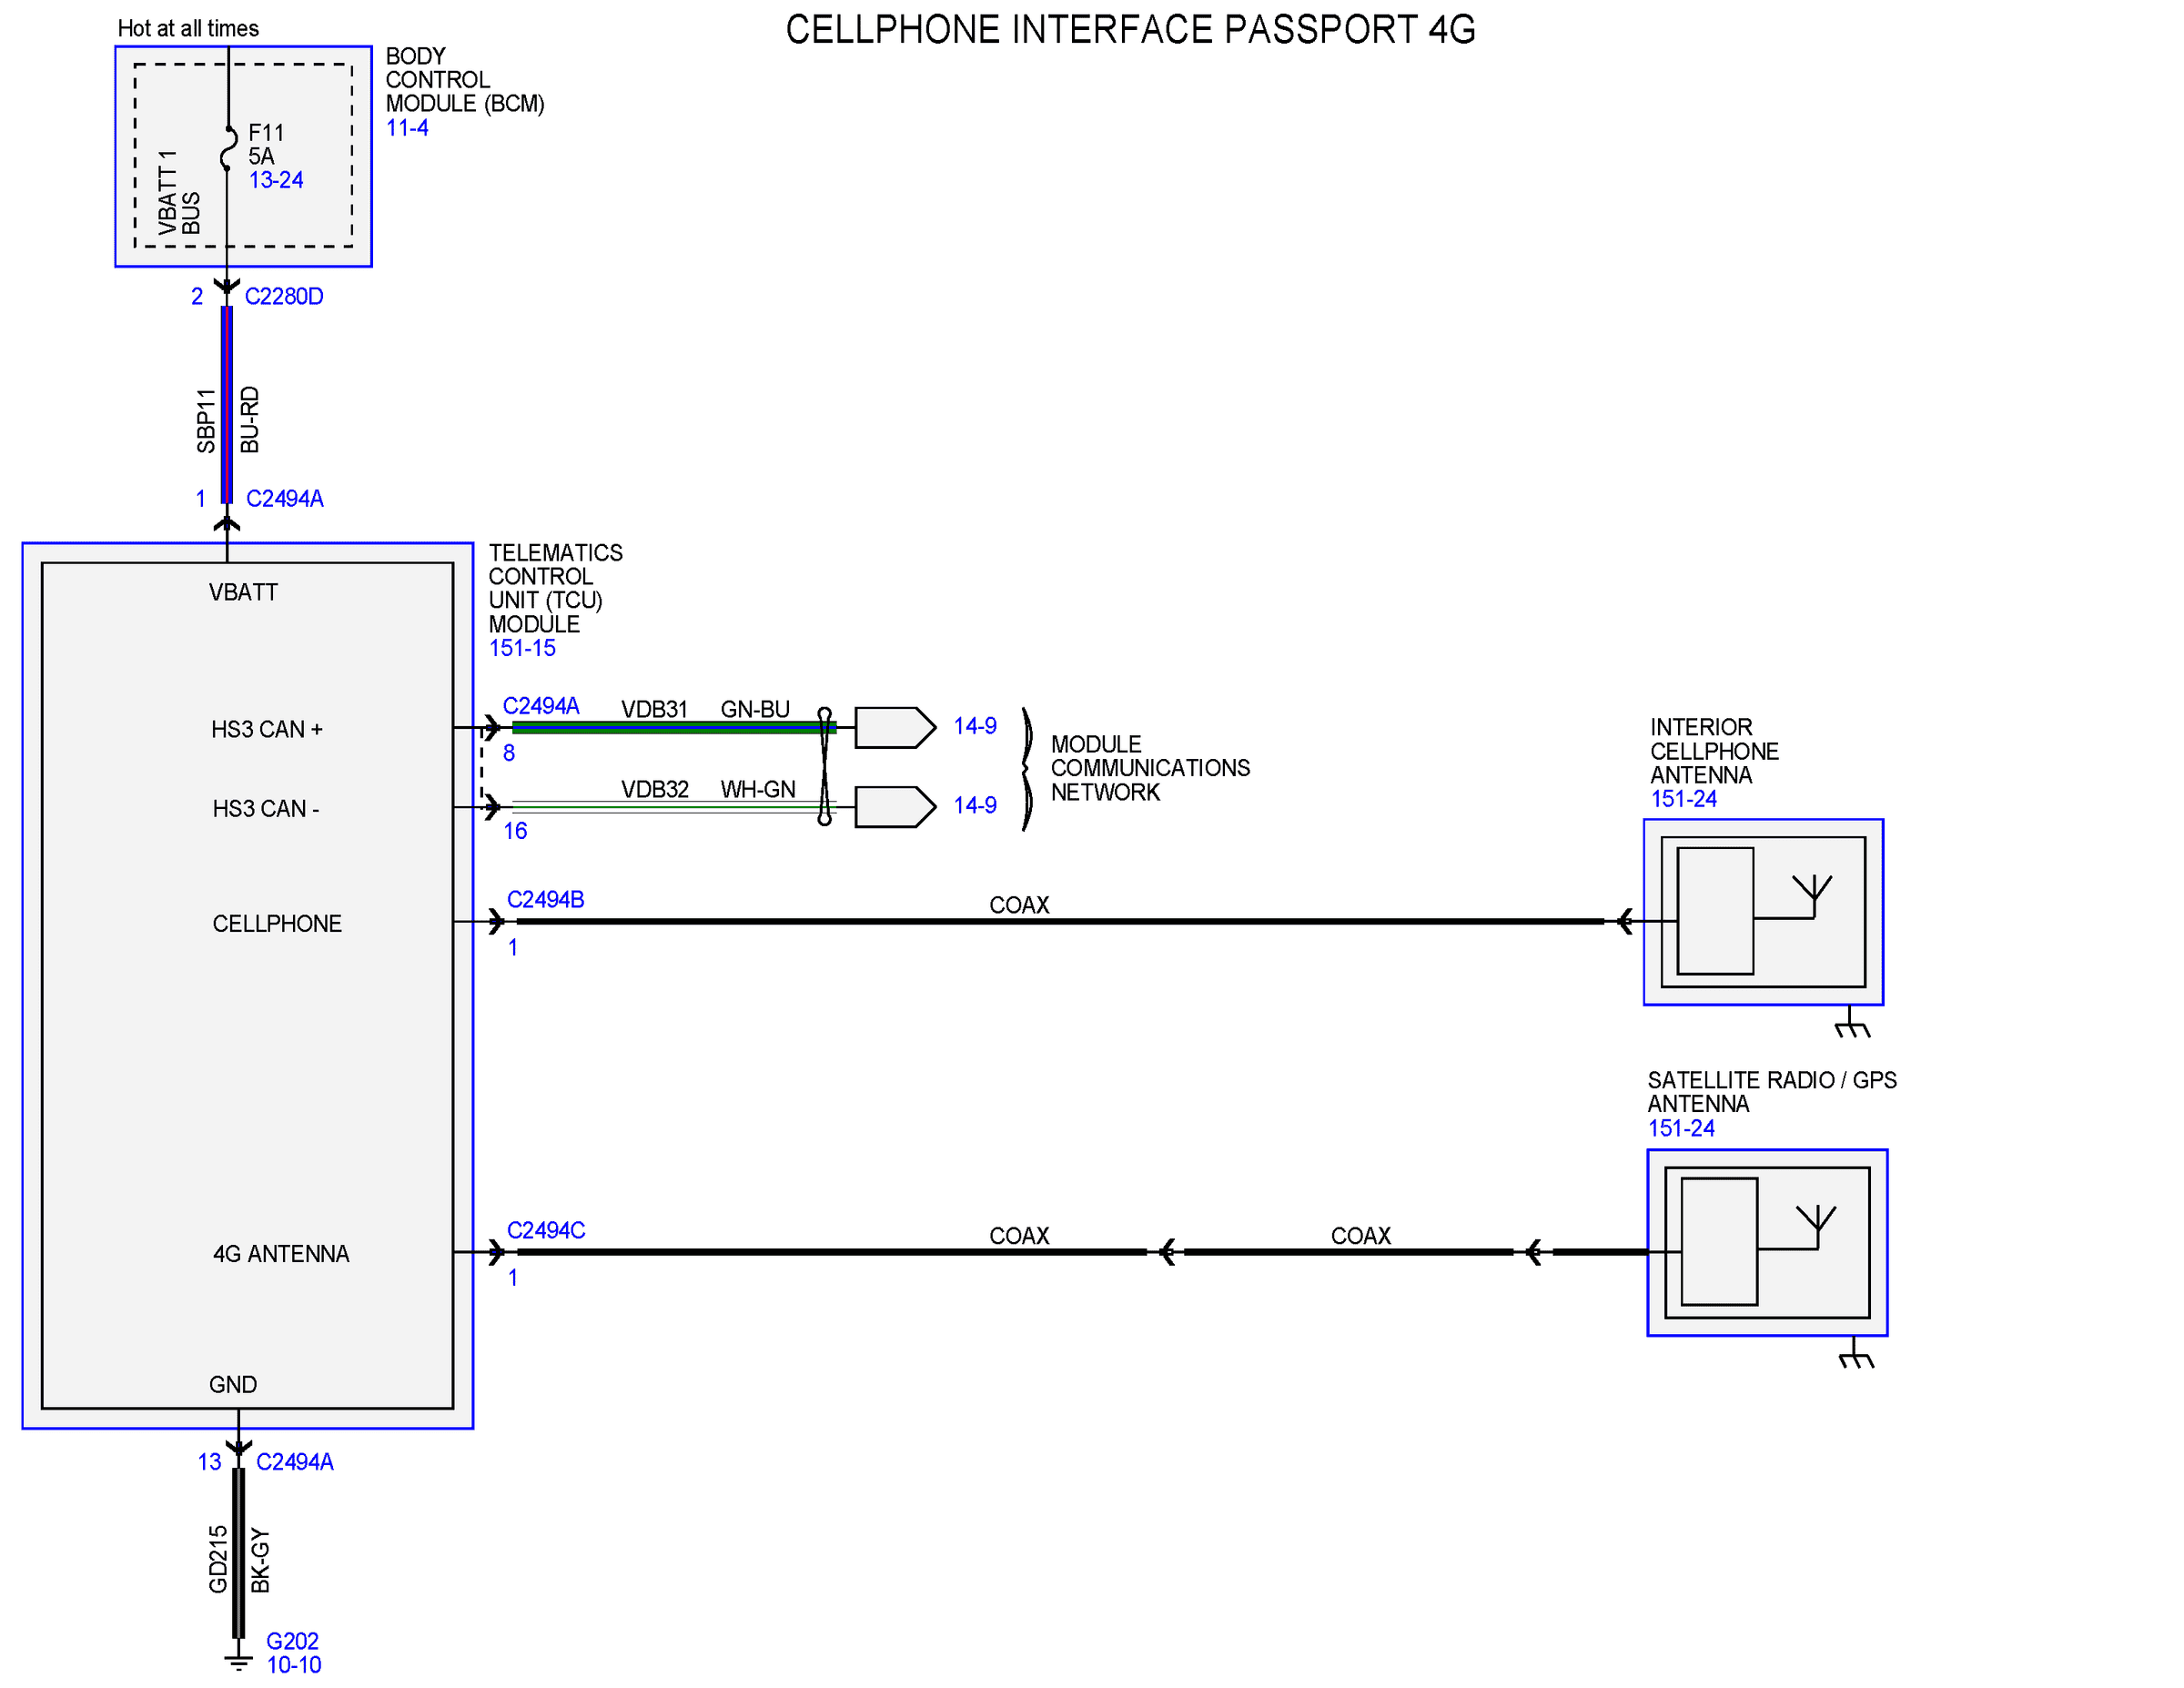The width and height of the screenshot is (2184, 1688).
Task: Click the 'GND' pin label
Action: [233, 1385]
